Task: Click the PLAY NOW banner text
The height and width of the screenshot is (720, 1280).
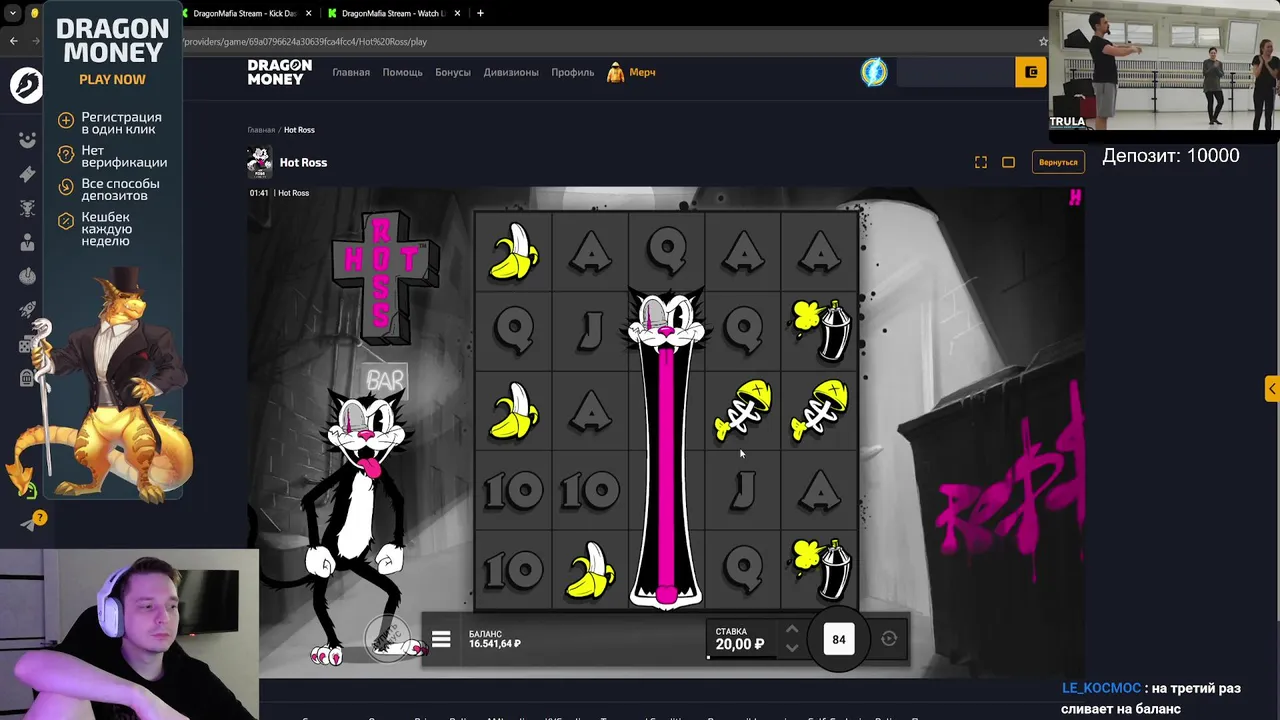Action: (112, 79)
